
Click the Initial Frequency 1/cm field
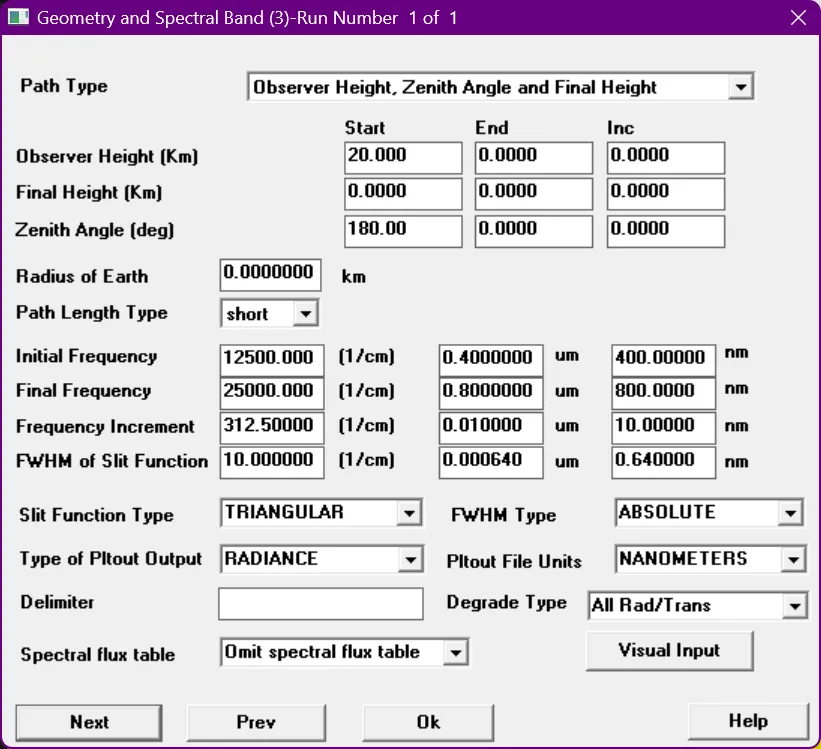[271, 358]
